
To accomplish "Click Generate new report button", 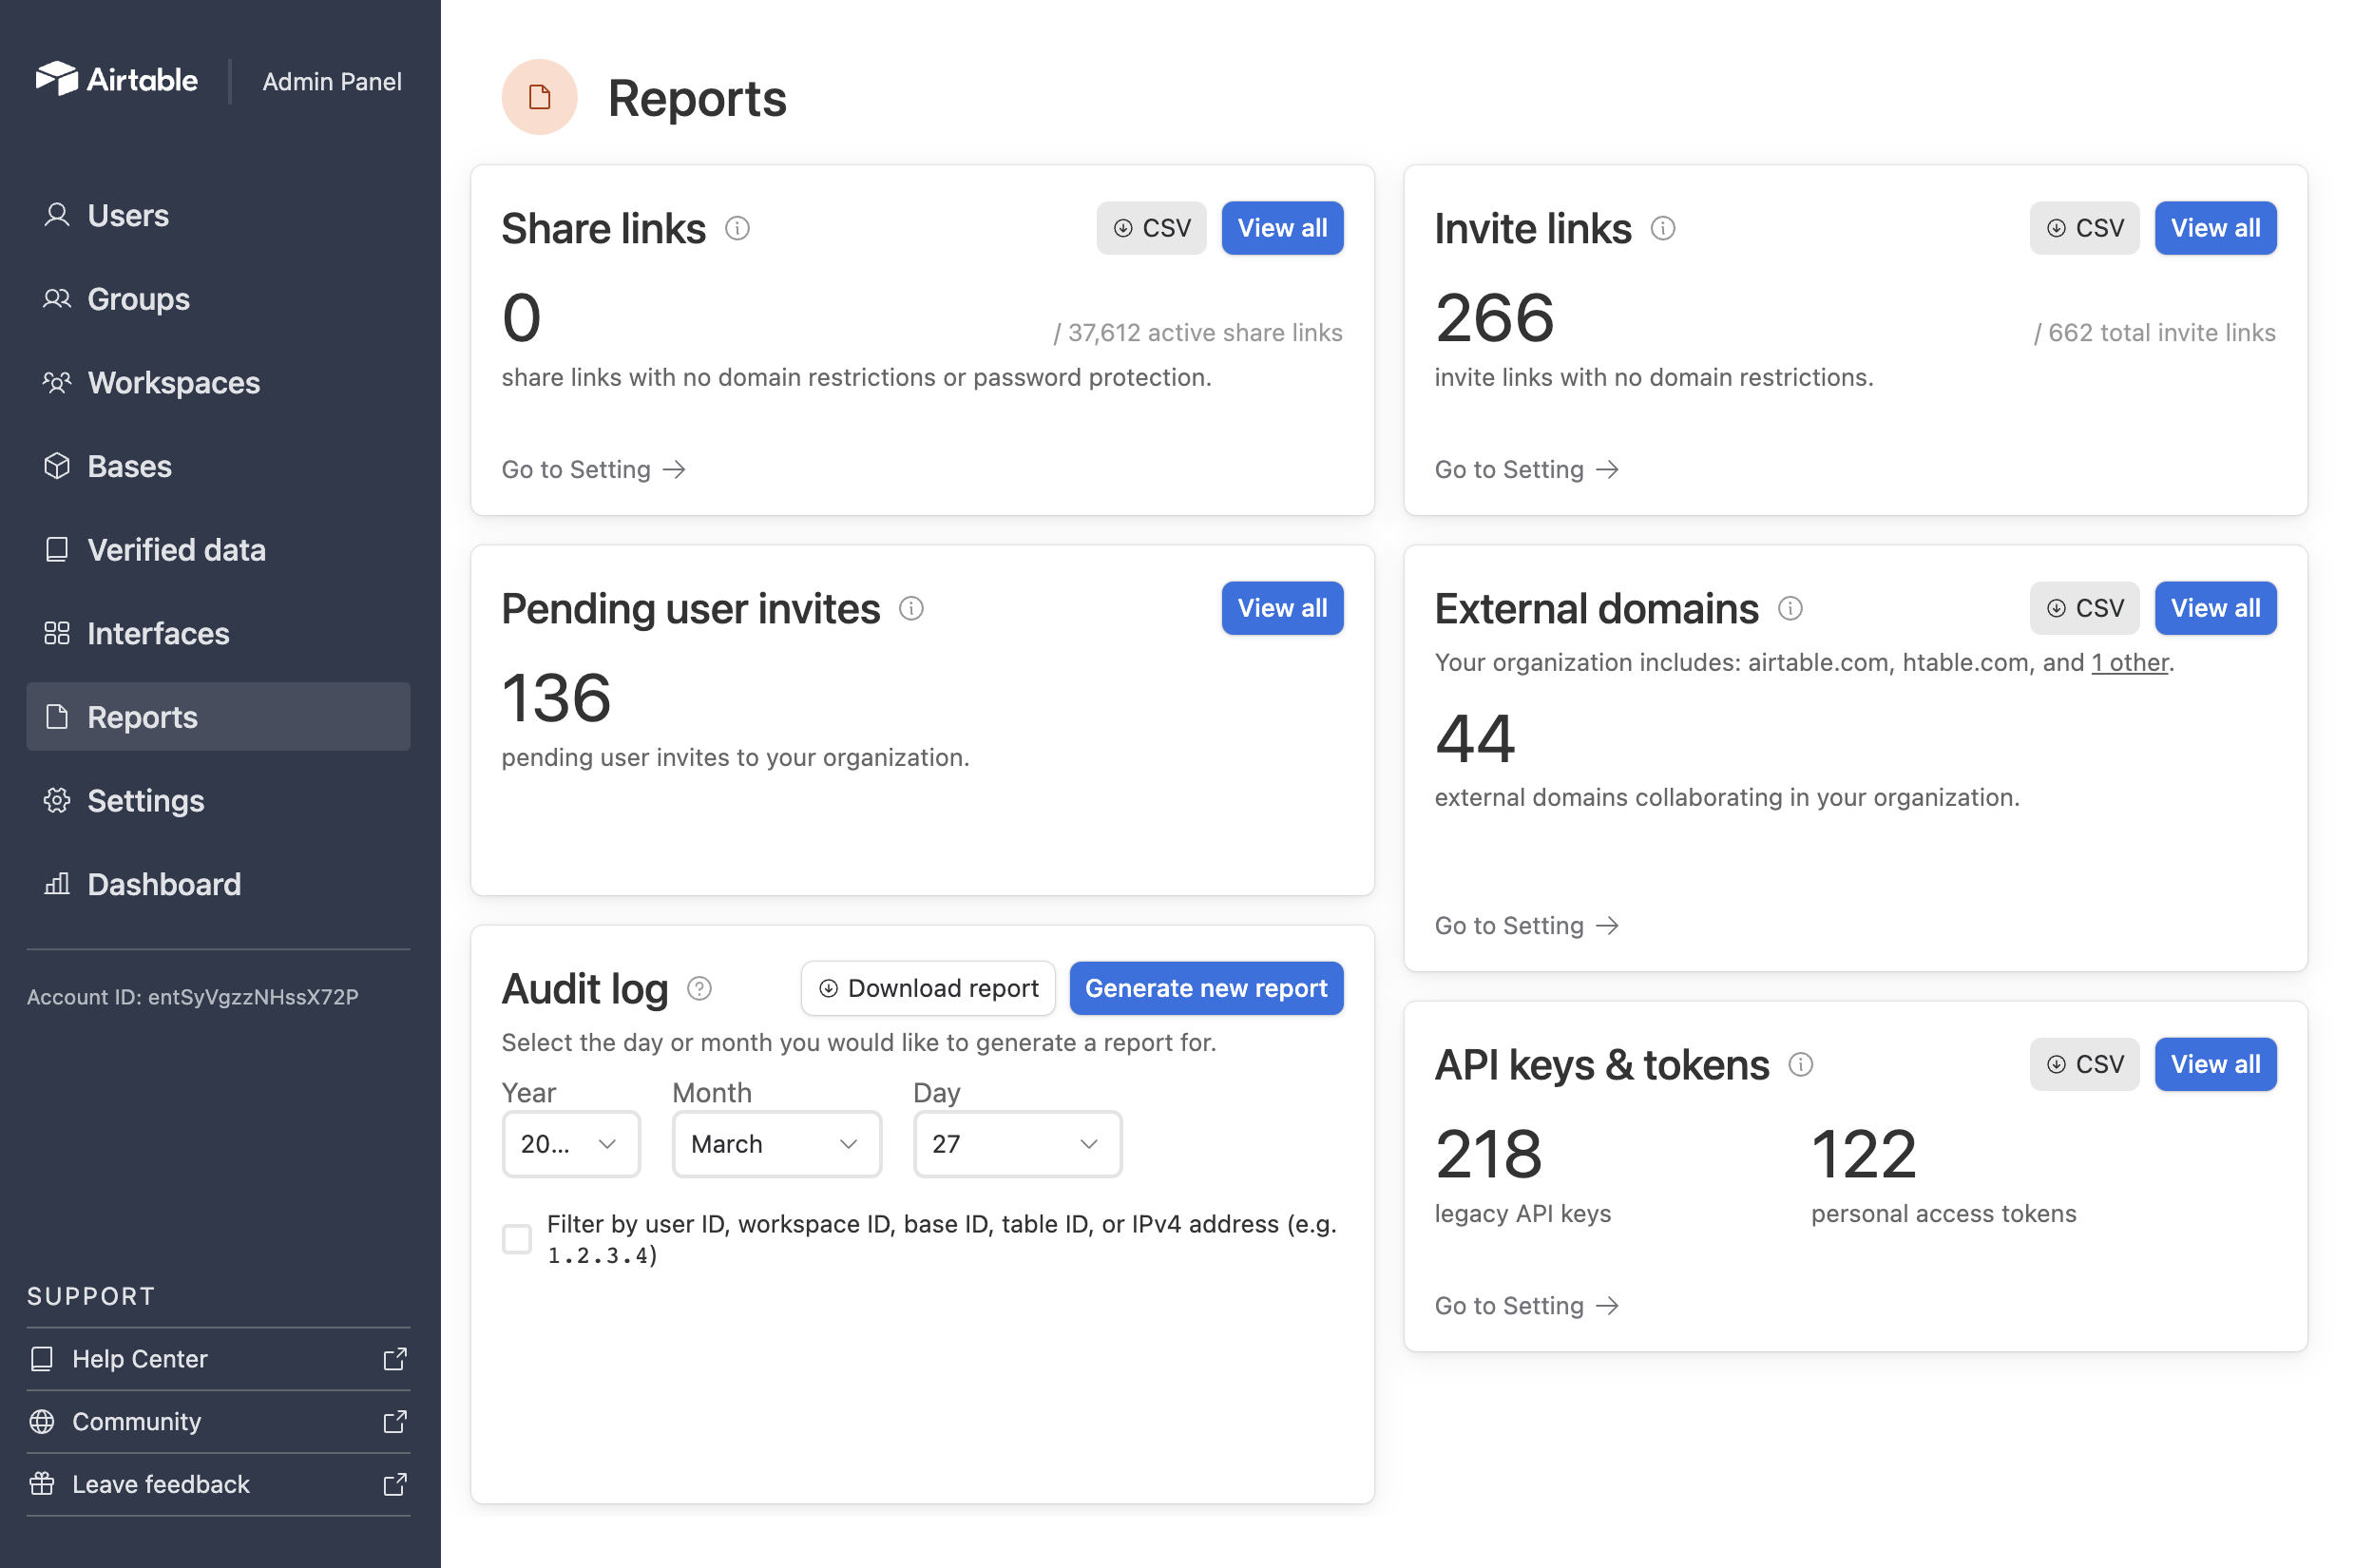I will click(x=1206, y=988).
